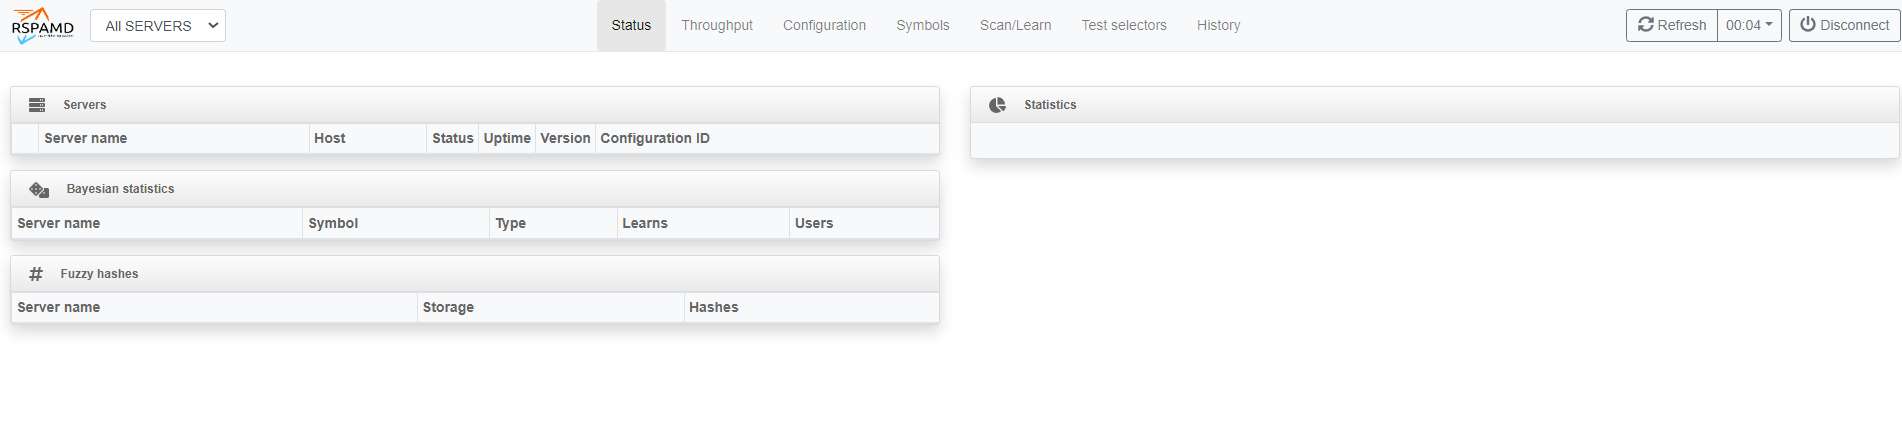Click the Servers panel icon
Image resolution: width=1902 pixels, height=442 pixels.
[x=37, y=105]
